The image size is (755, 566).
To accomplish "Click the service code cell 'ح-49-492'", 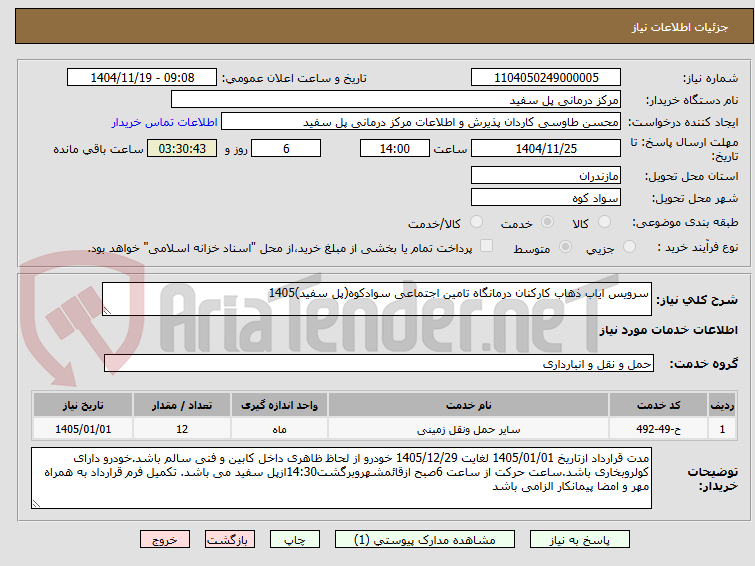I will (x=658, y=429).
